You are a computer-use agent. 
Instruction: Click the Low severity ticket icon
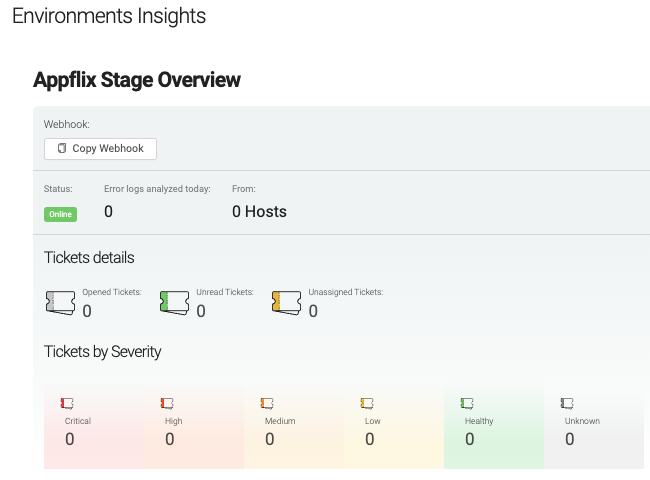tap(368, 403)
